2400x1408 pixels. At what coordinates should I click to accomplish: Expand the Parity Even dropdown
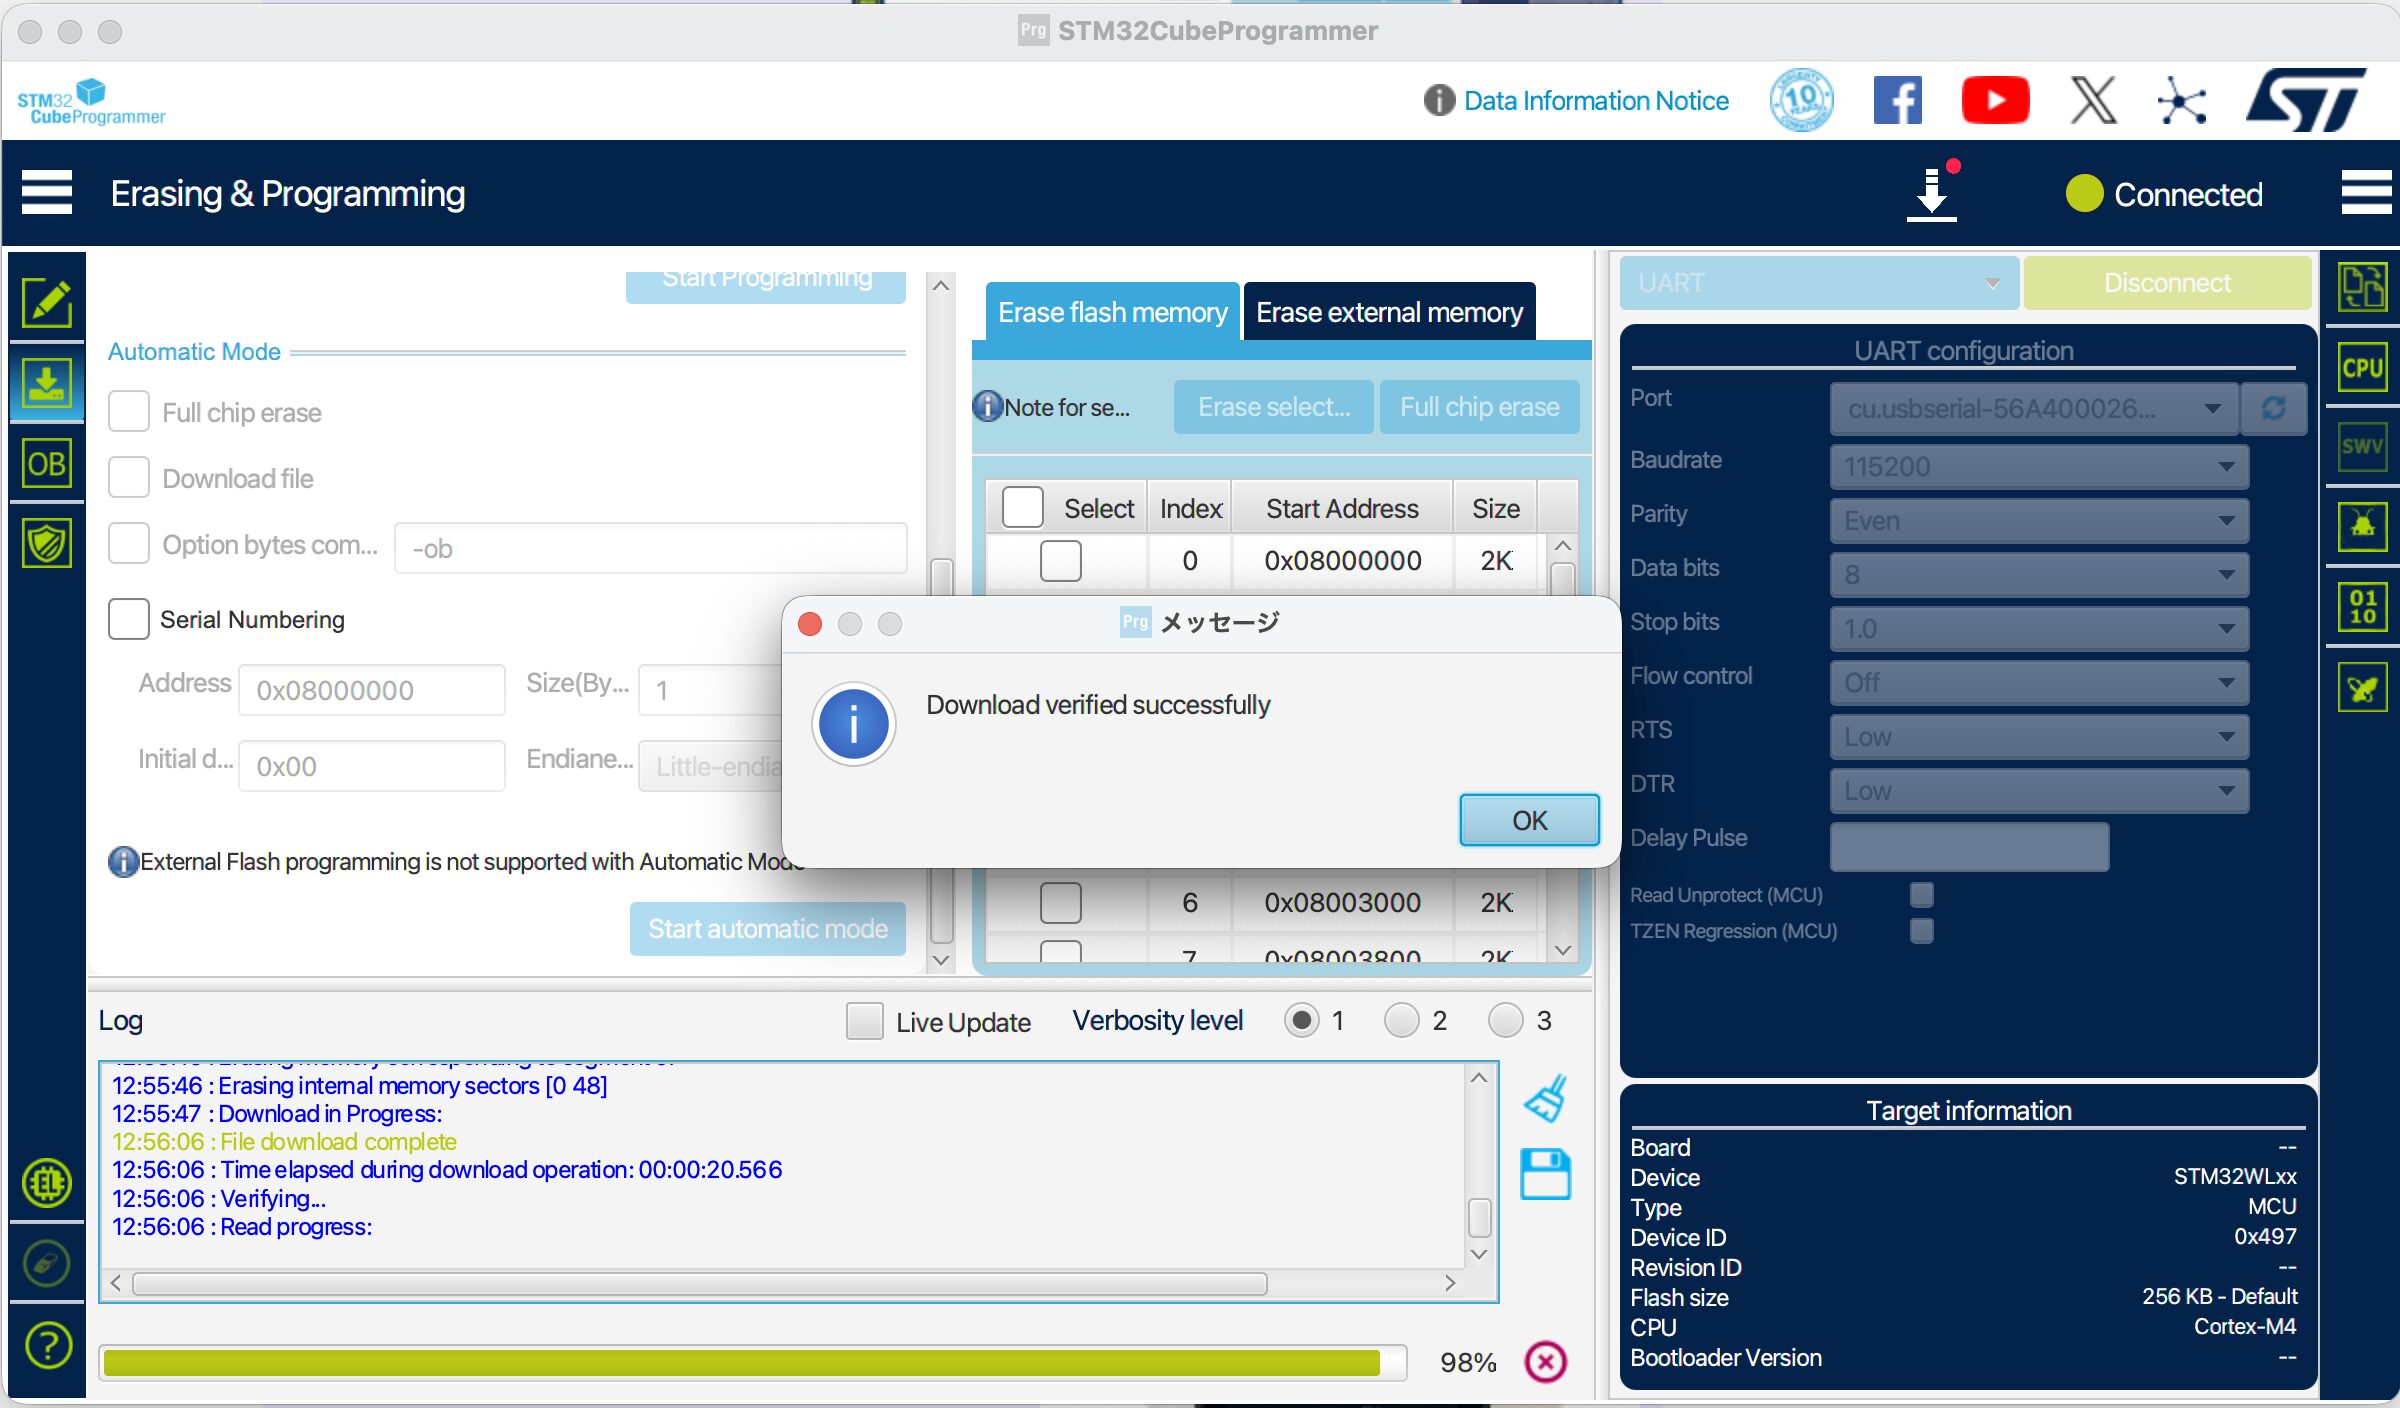coord(2038,520)
